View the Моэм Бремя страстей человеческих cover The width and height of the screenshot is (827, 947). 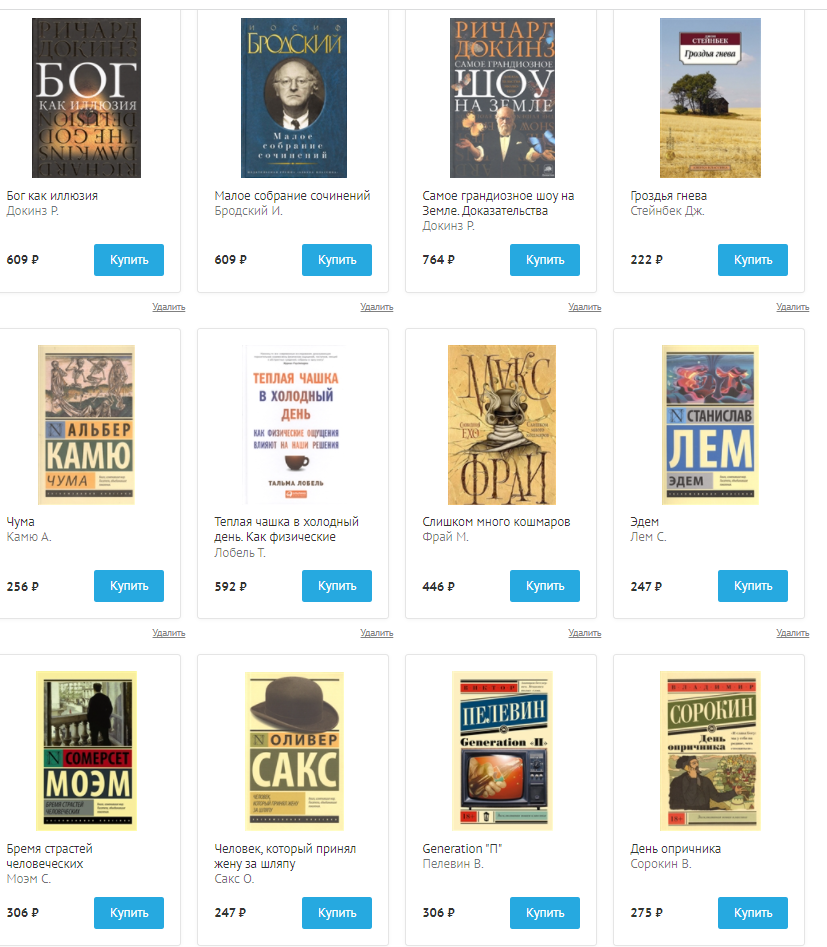(x=86, y=751)
